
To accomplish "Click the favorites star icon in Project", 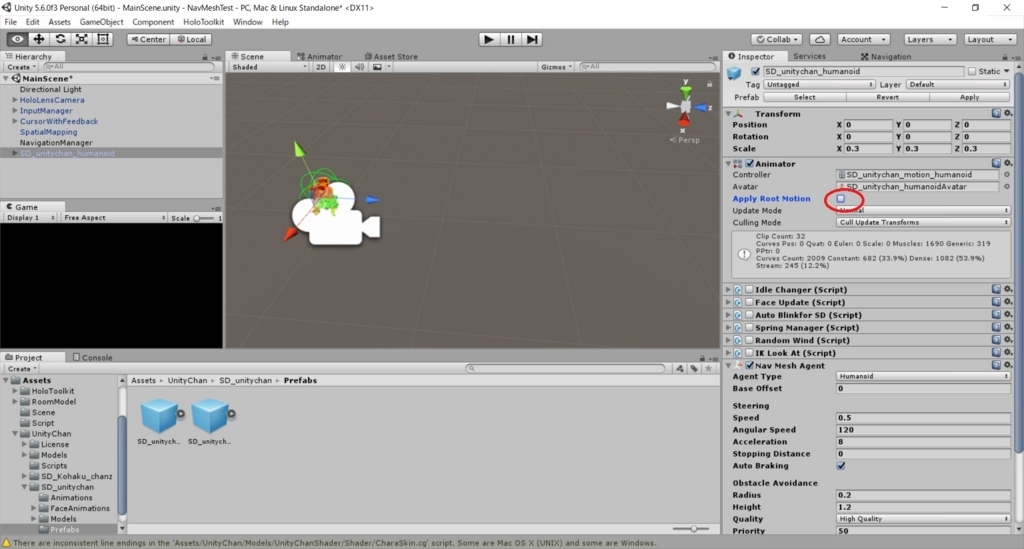I will click(x=708, y=368).
